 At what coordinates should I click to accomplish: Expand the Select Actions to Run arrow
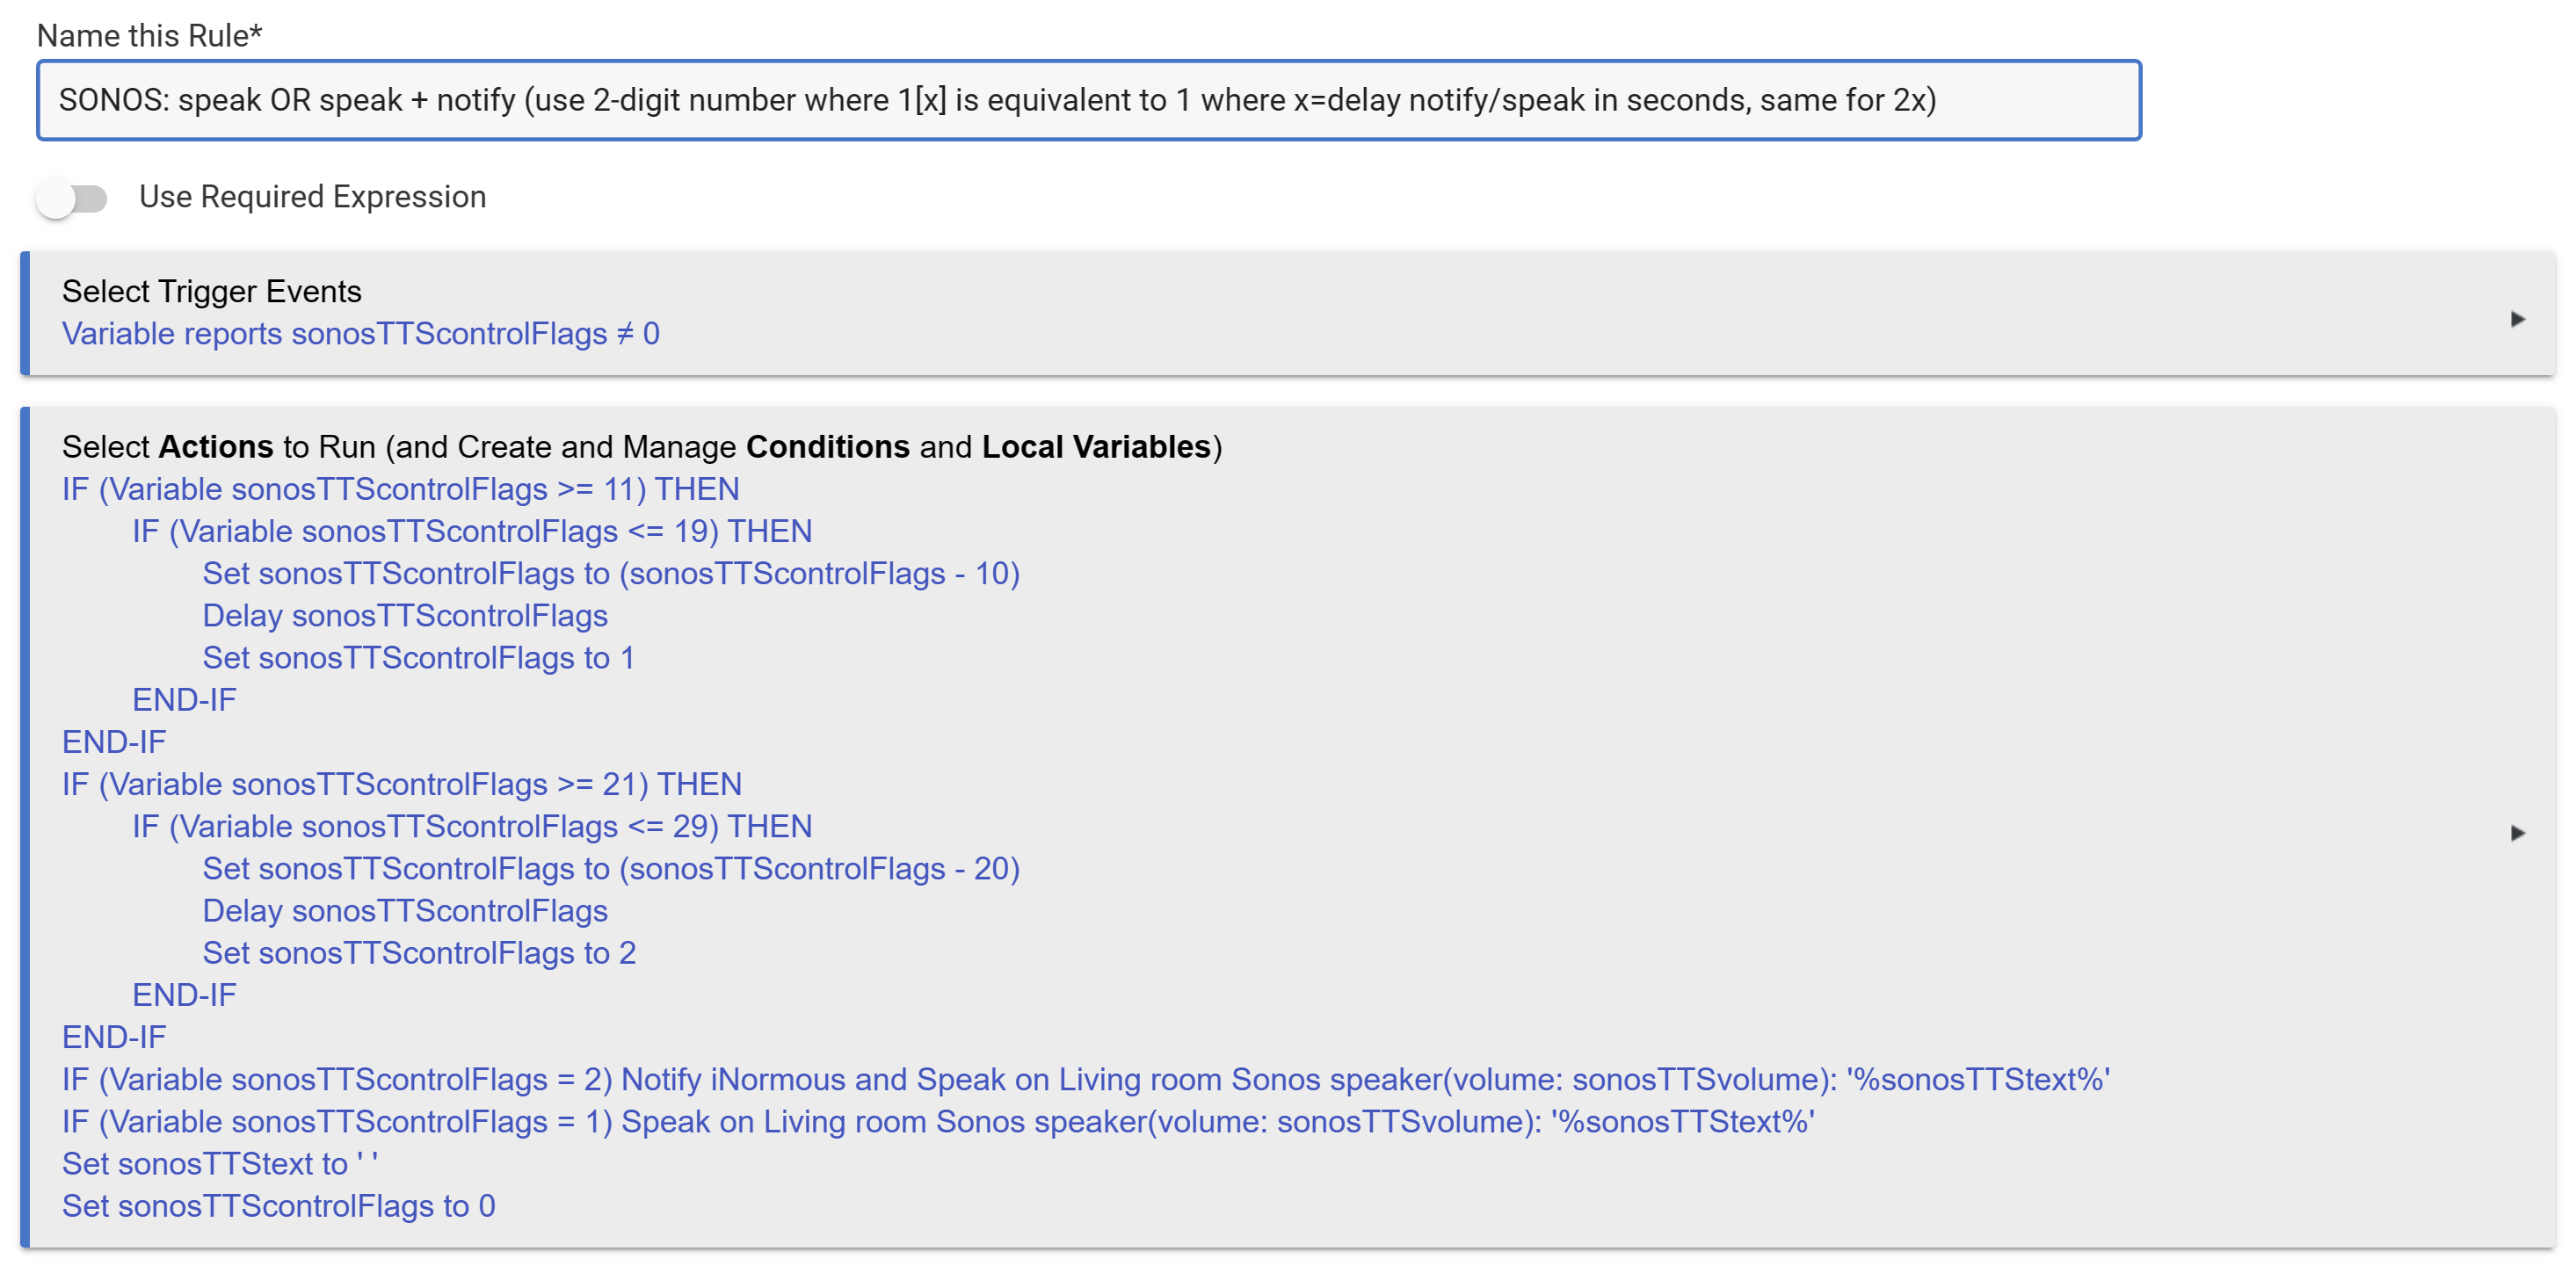pos(2517,833)
